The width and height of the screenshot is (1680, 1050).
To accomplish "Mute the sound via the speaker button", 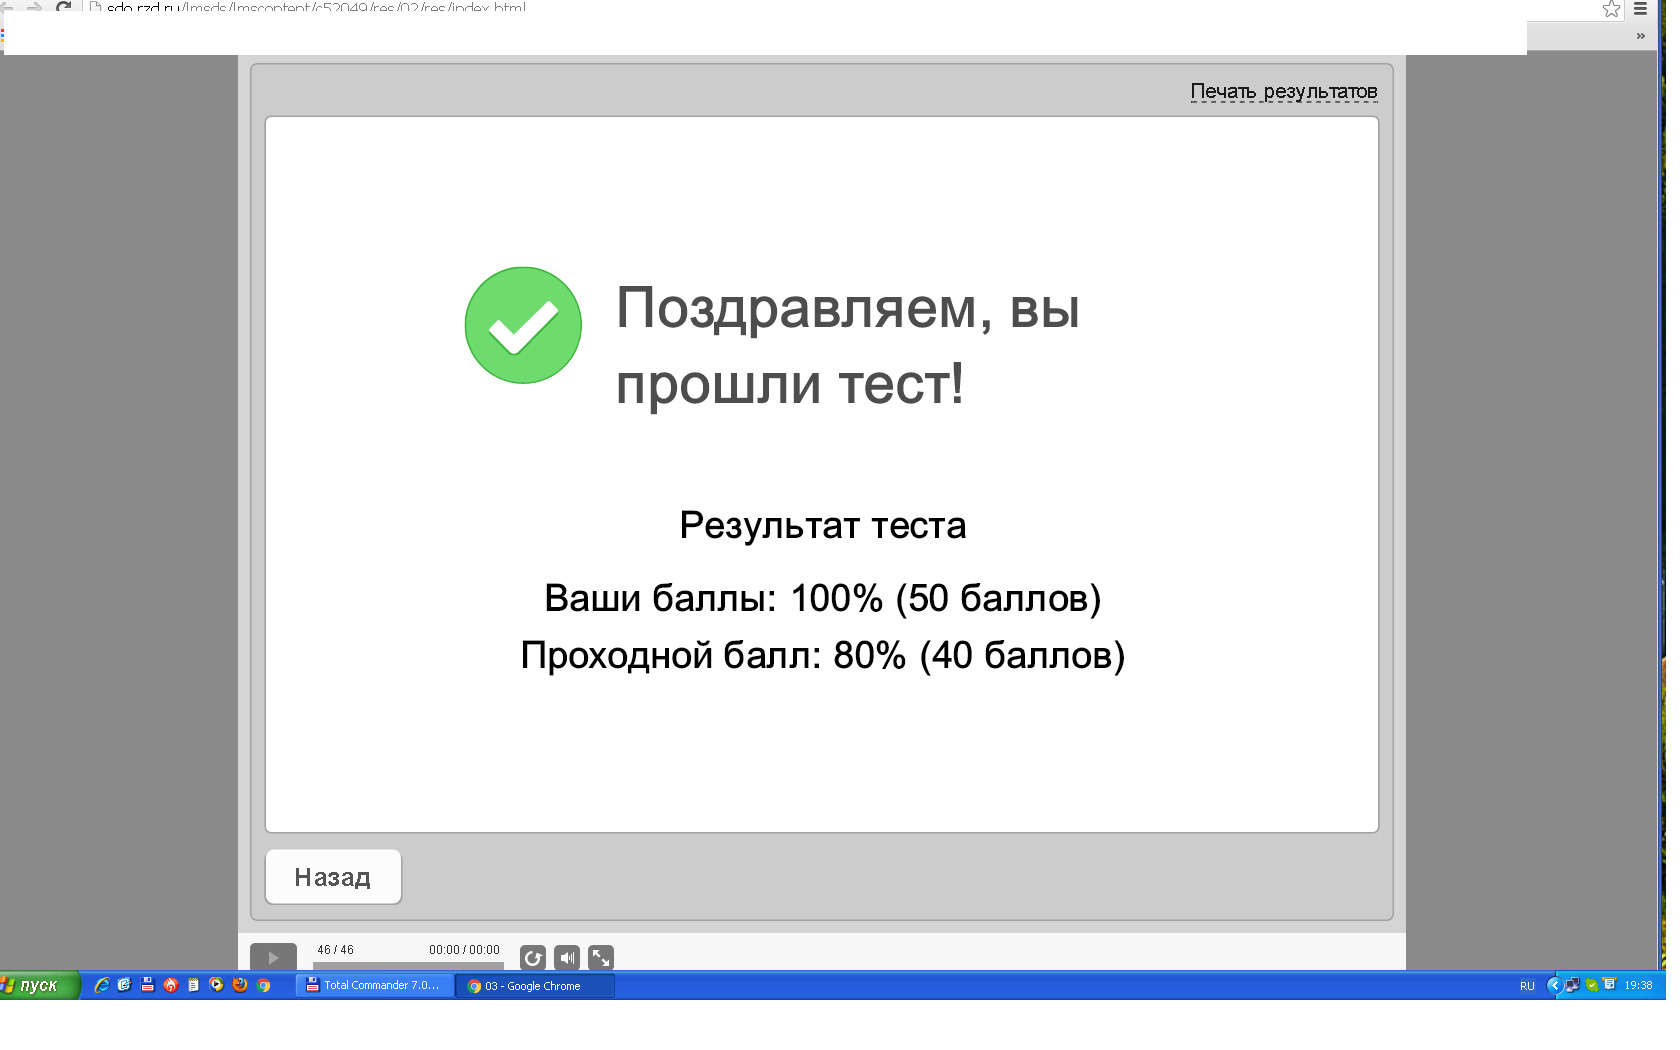I will tap(566, 957).
